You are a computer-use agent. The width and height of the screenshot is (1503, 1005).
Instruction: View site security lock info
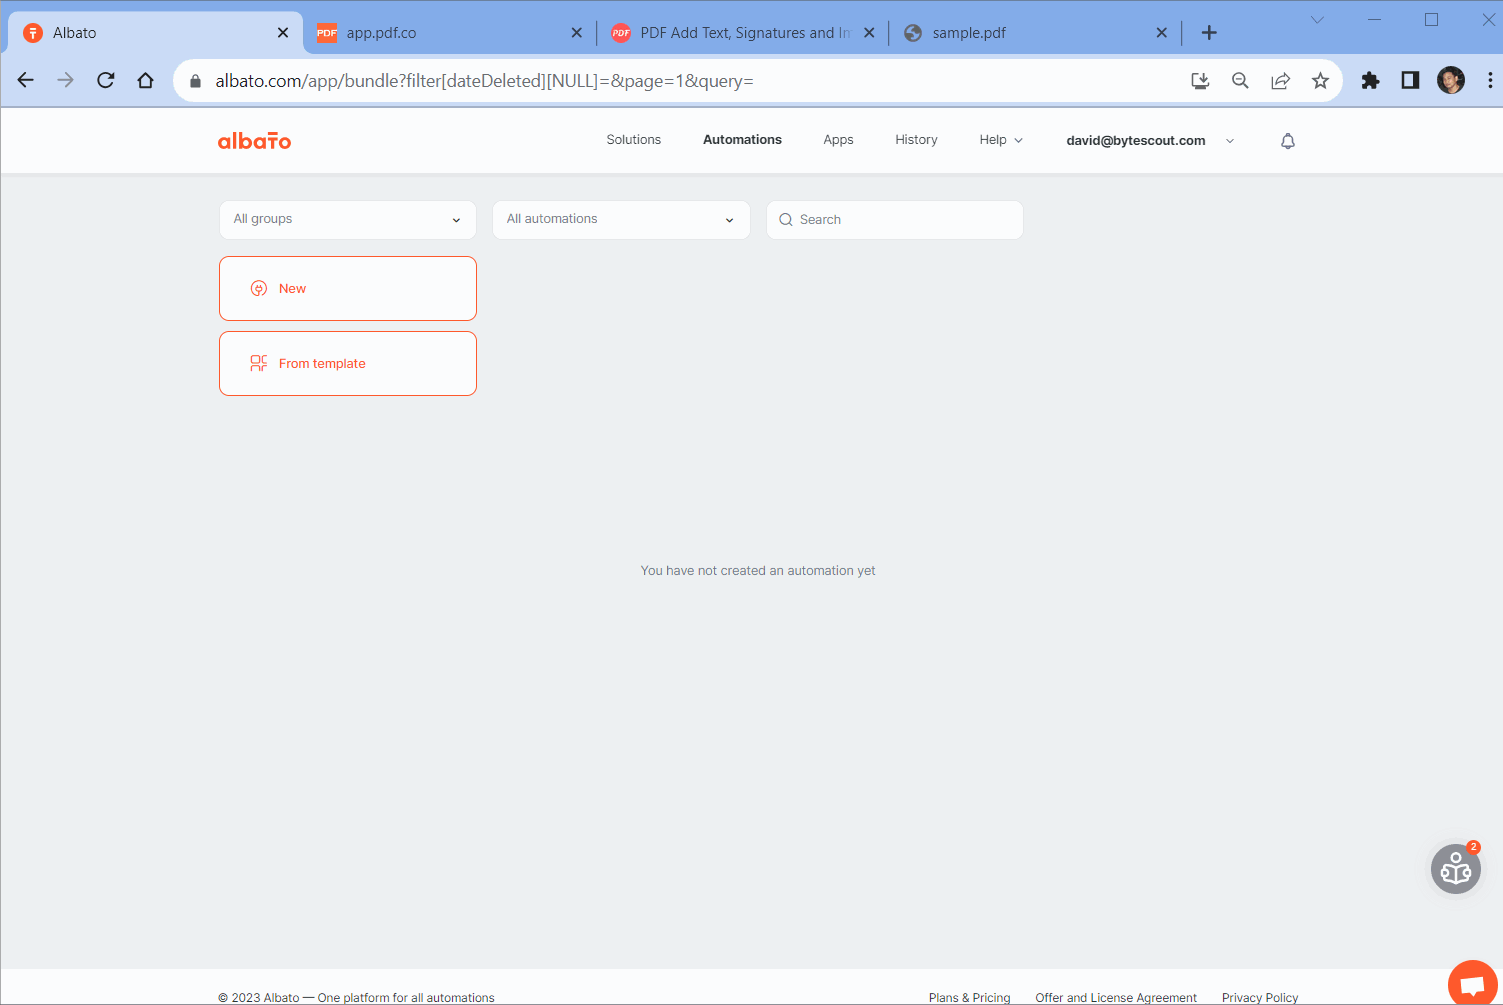(196, 81)
